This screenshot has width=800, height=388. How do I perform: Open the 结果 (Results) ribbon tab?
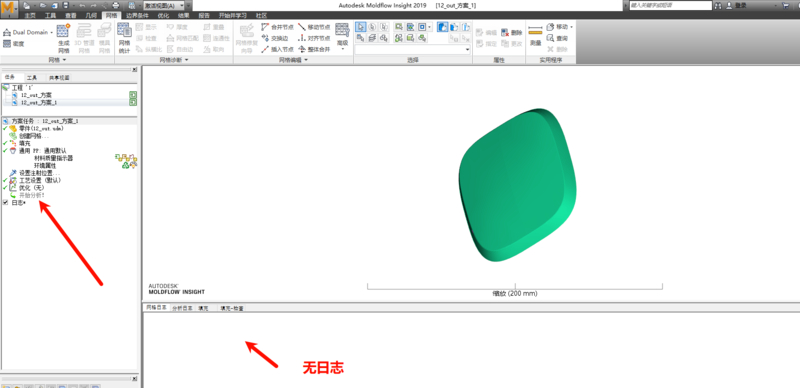coord(183,16)
